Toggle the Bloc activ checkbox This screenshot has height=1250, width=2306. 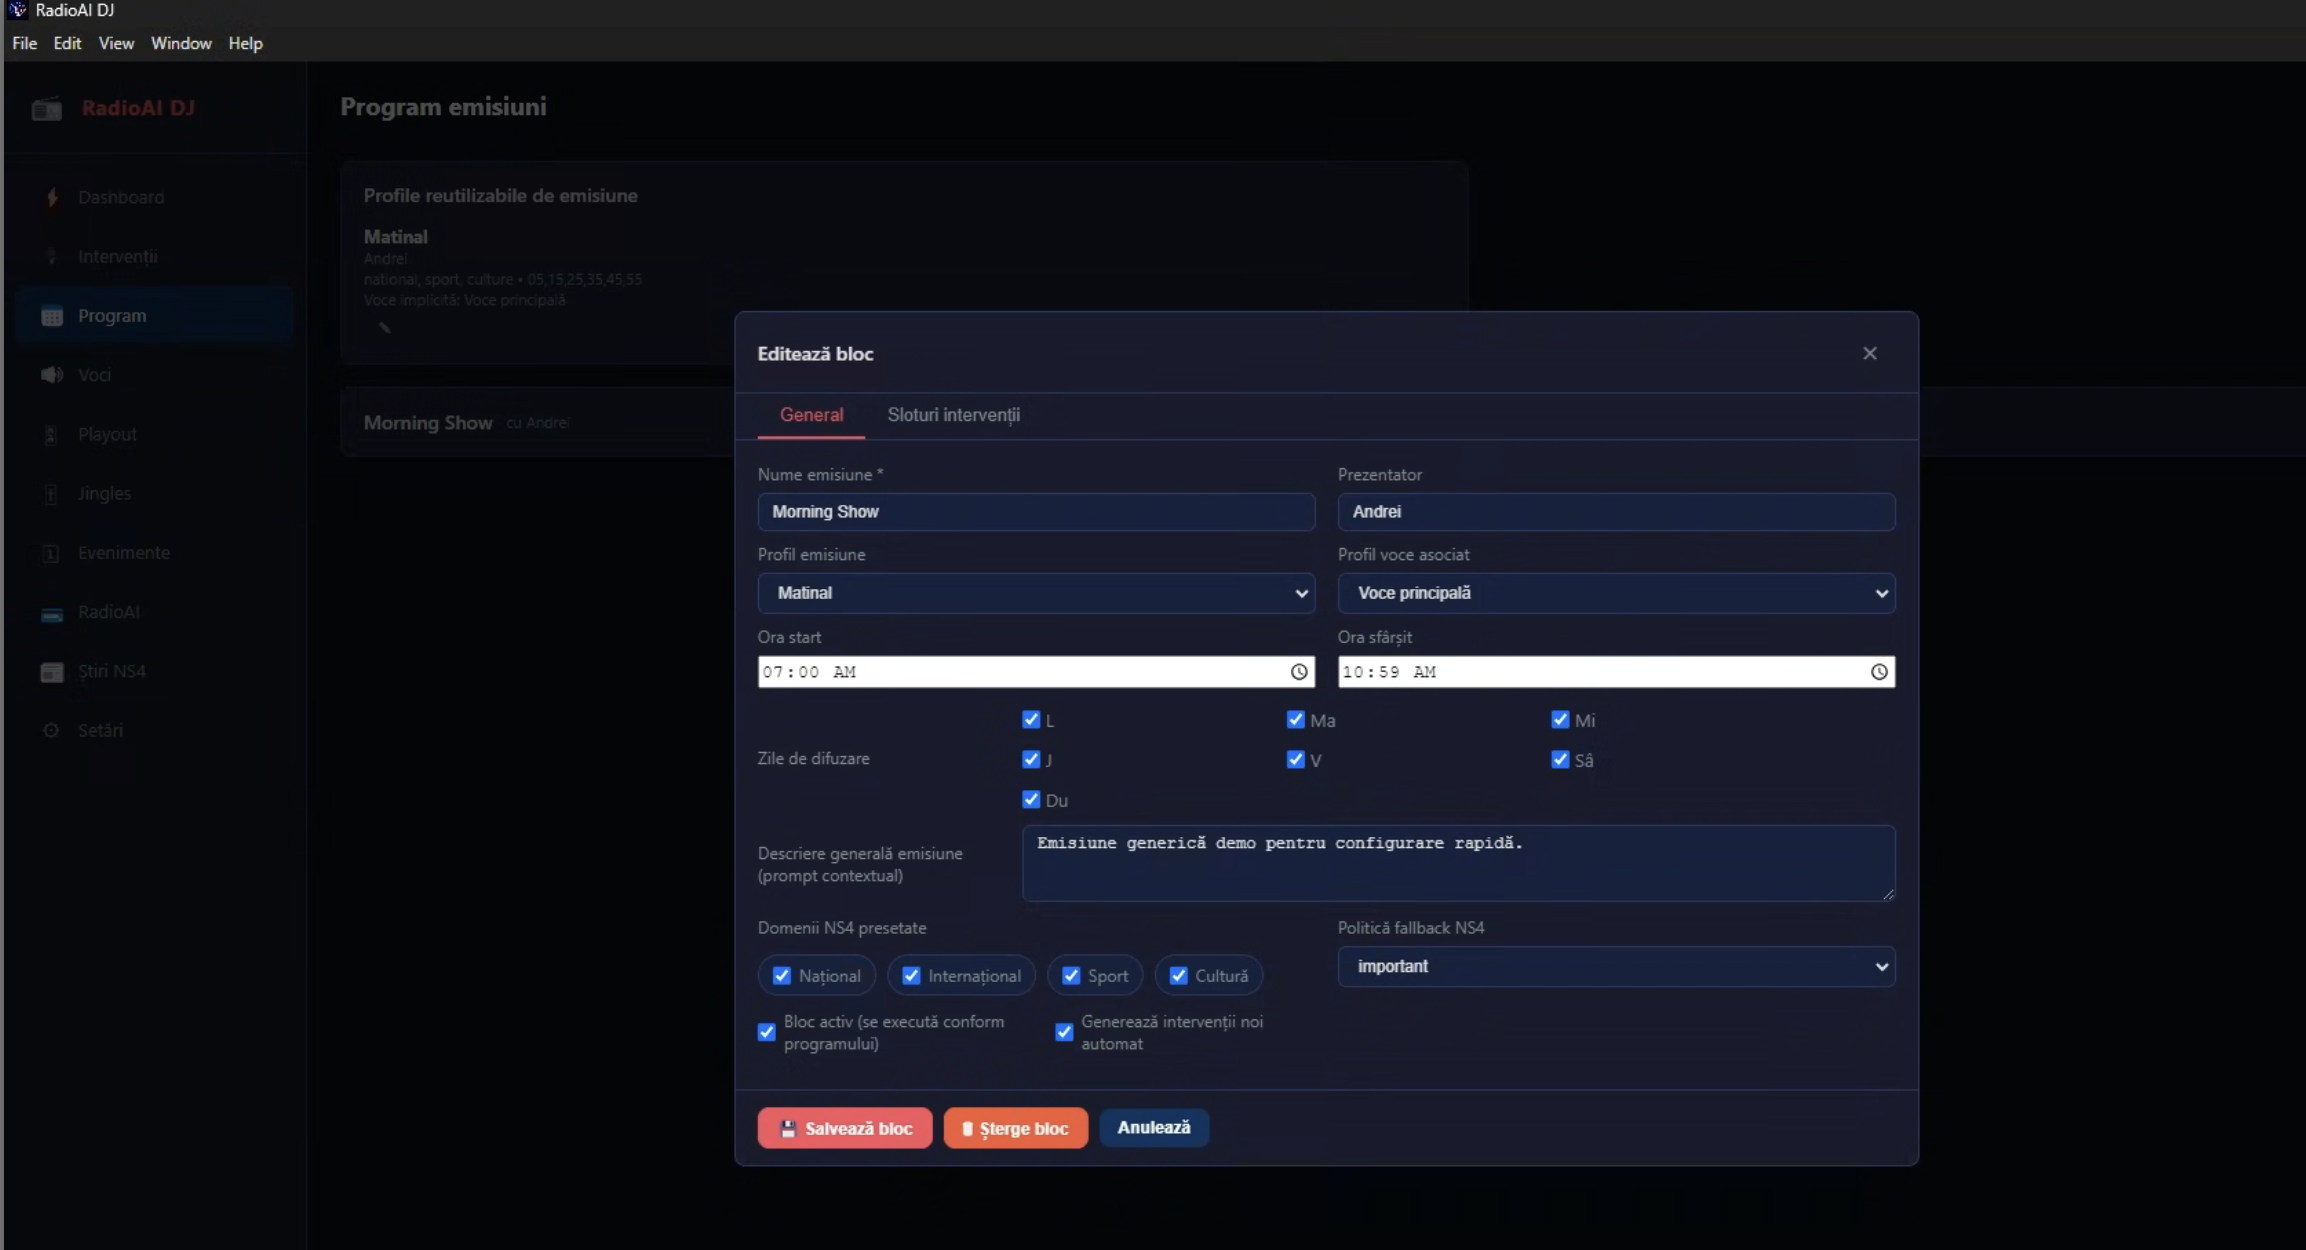pyautogui.click(x=766, y=1032)
